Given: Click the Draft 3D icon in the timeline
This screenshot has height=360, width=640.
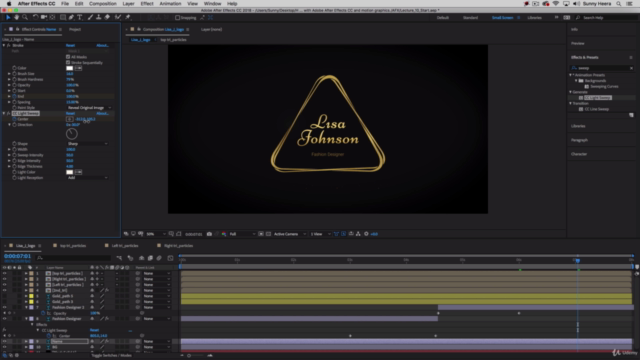Looking at the screenshot, I should 130,258.
